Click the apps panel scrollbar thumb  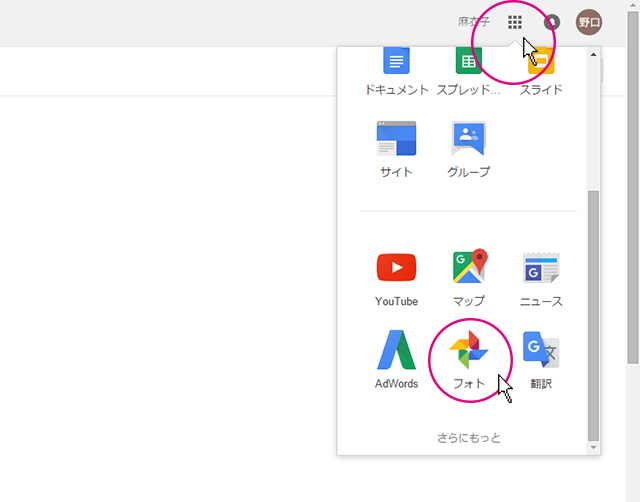(593, 316)
